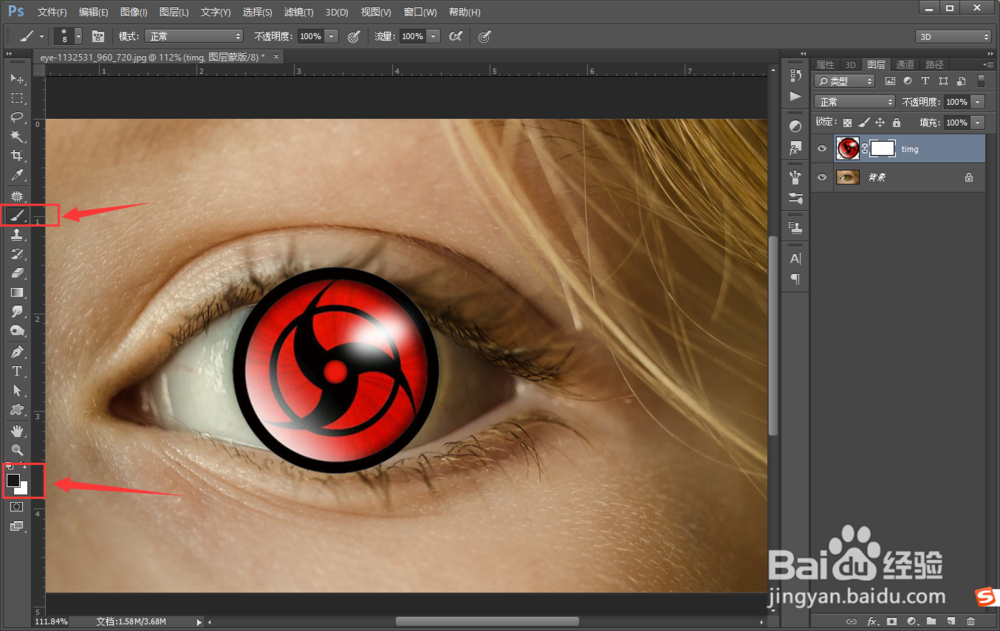The width and height of the screenshot is (1000, 631).
Task: Turn layer filtering switch on/off
Action: pos(982,81)
